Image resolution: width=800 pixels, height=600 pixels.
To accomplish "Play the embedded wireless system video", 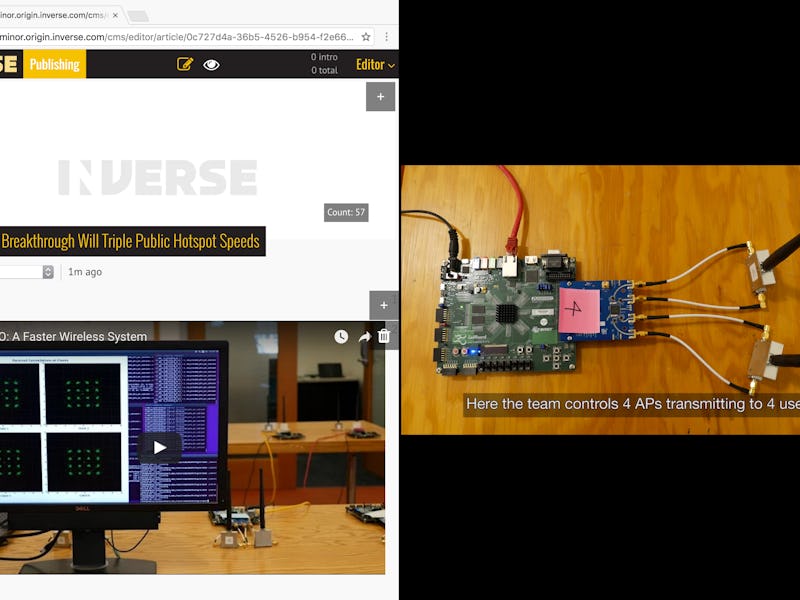I will coord(160,447).
